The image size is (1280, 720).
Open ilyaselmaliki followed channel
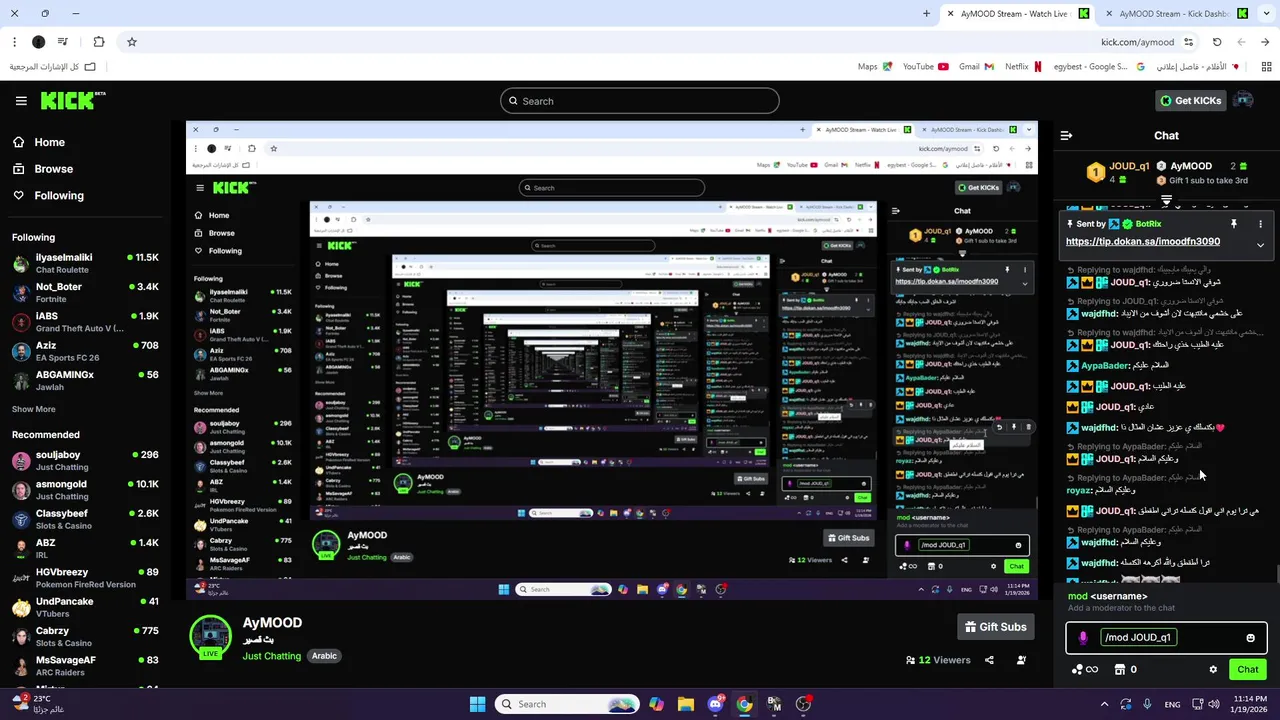(85, 264)
